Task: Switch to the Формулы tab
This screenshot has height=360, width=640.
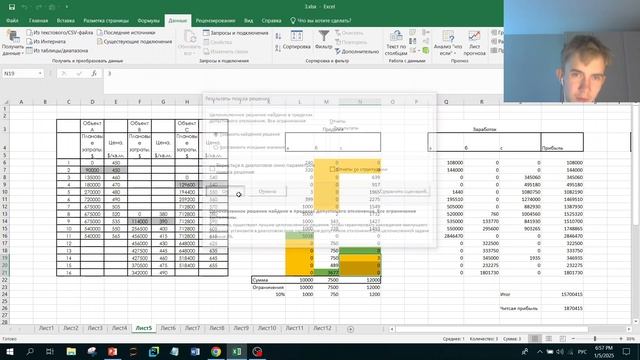Action: point(149,20)
